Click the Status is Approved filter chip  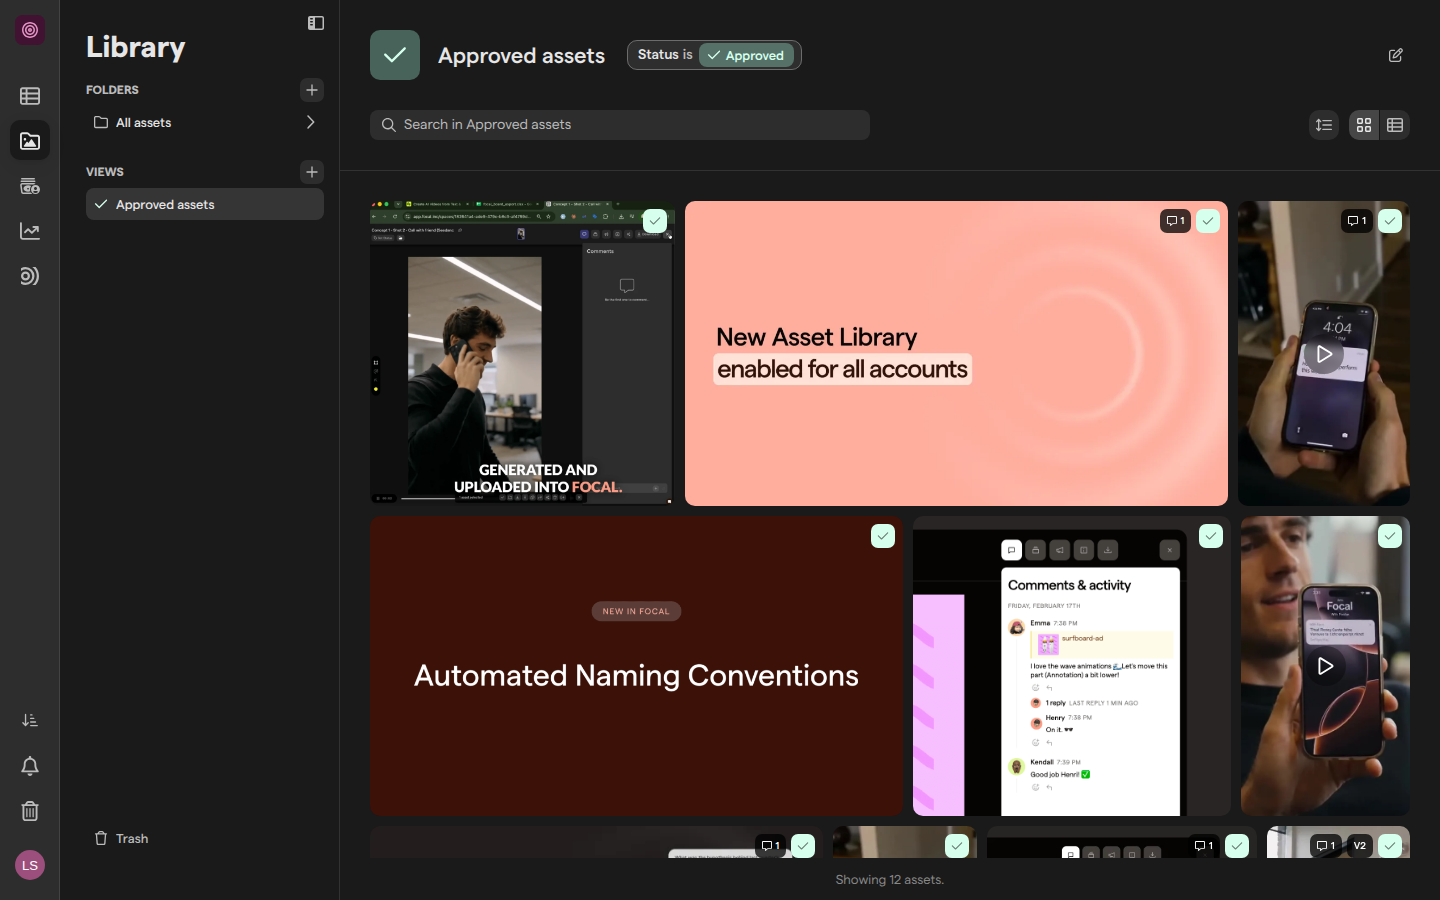pyautogui.click(x=714, y=55)
